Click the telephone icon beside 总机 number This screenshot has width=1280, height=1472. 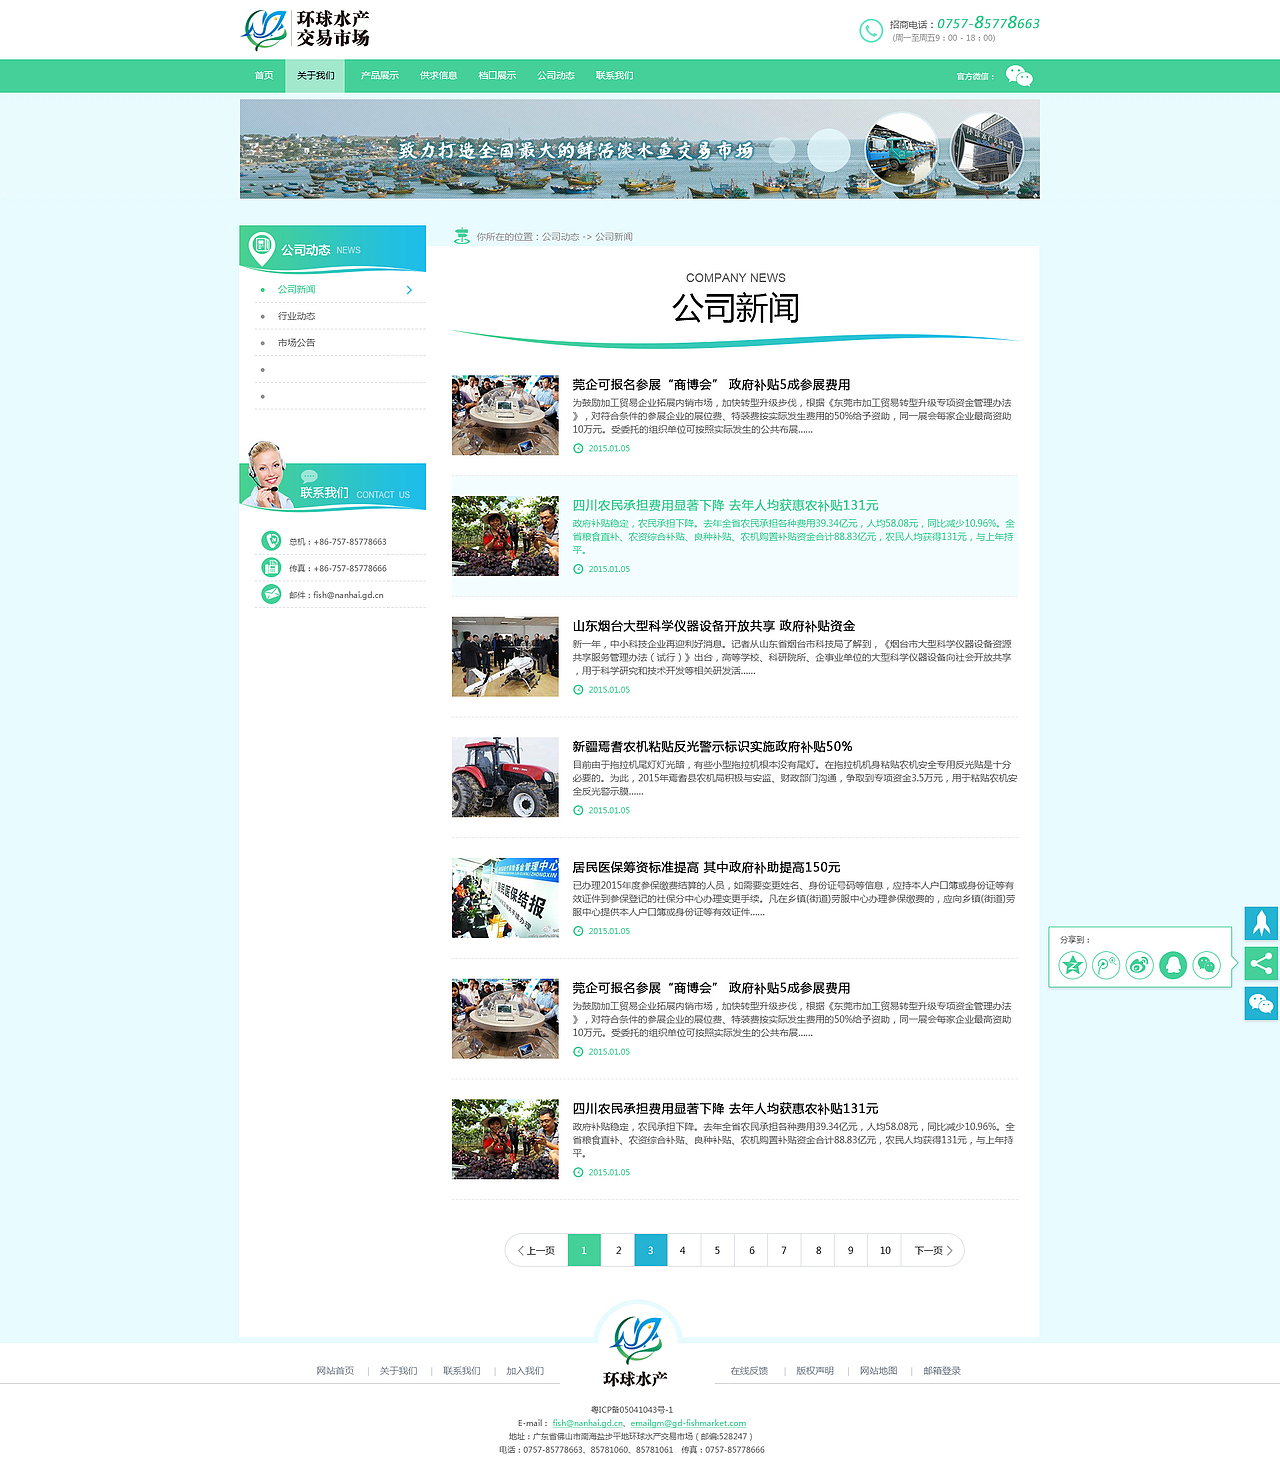[271, 541]
